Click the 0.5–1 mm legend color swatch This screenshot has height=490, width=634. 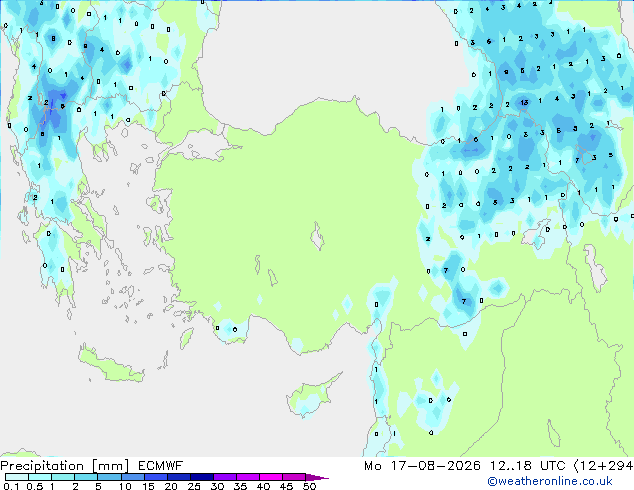pos(40,477)
